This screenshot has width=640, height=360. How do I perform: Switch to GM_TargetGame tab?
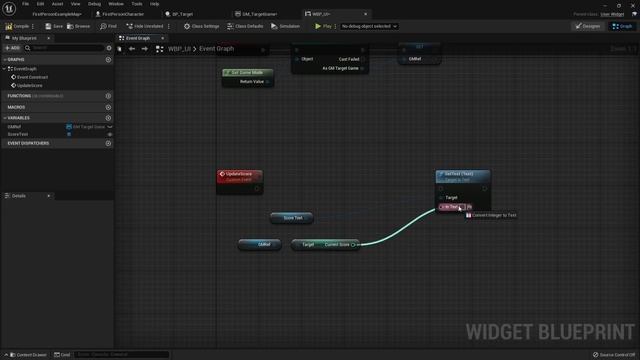(257, 14)
